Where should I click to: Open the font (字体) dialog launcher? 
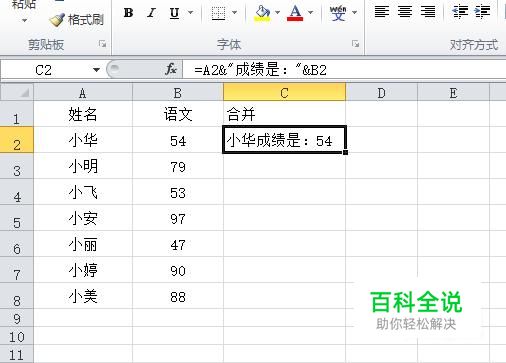(356, 44)
